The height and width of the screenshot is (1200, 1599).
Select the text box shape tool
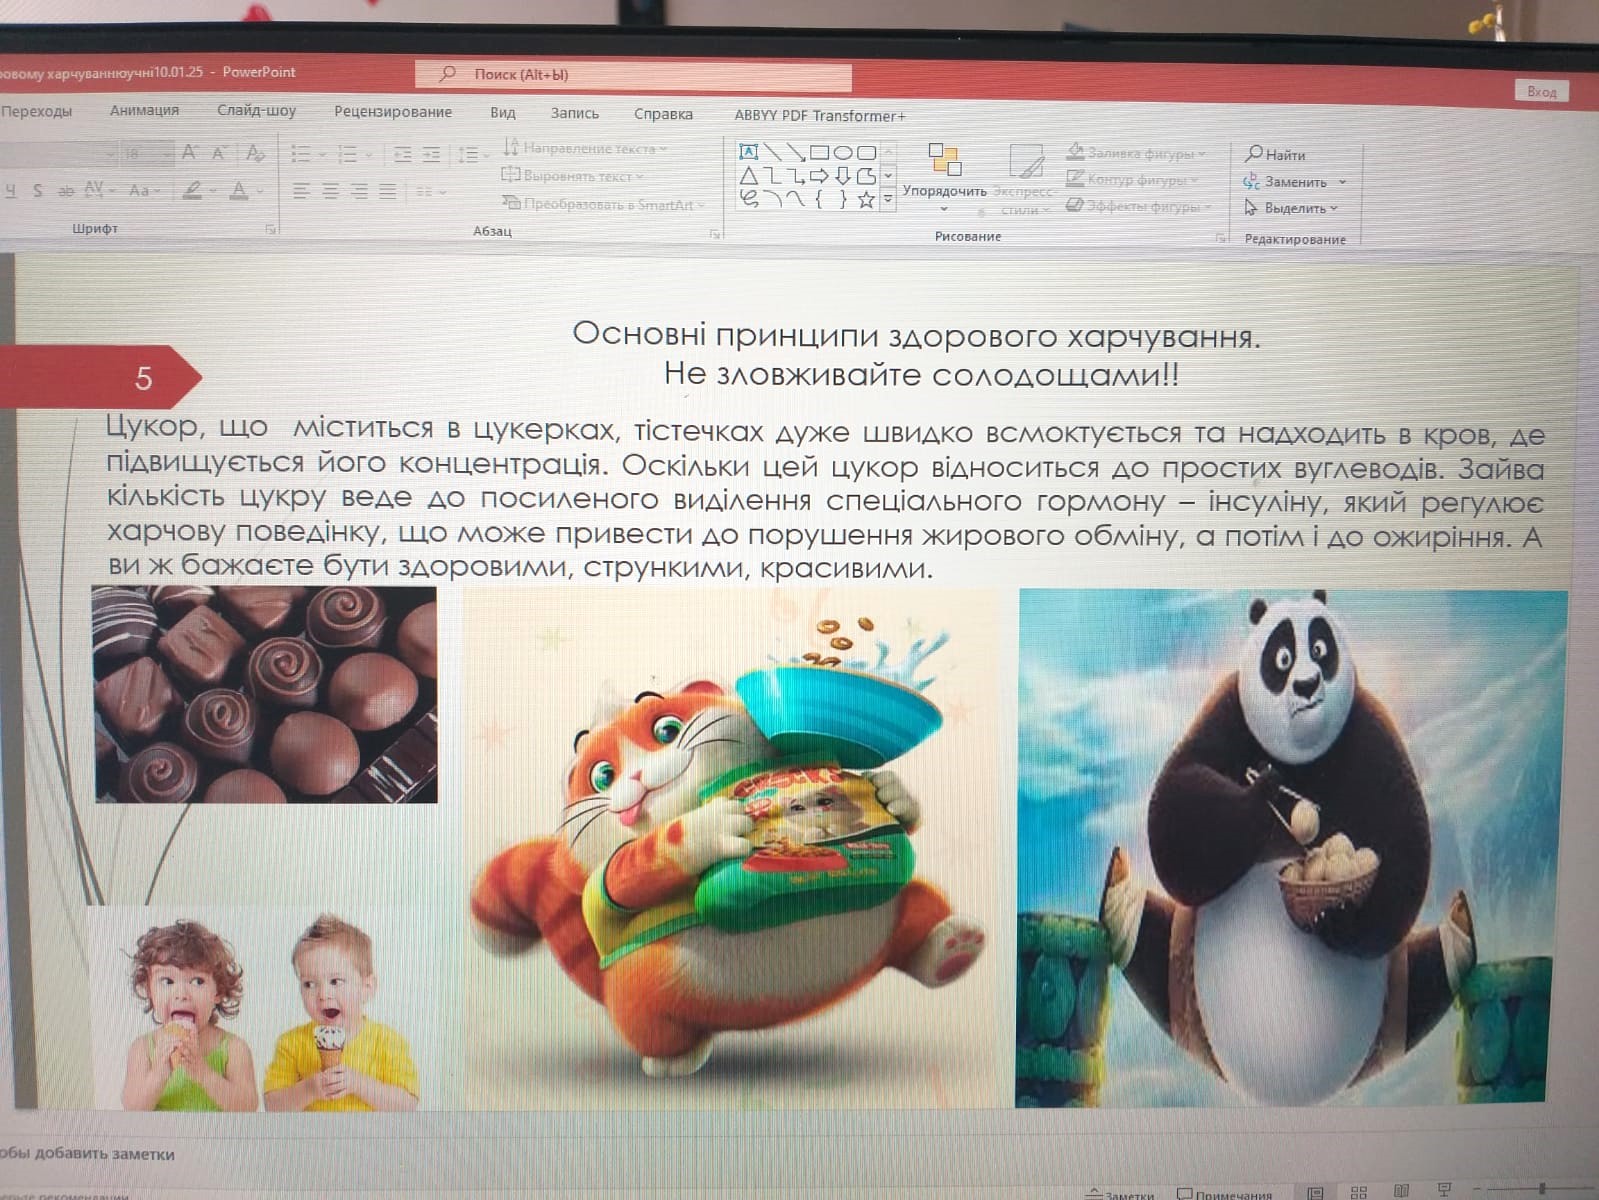click(x=748, y=152)
